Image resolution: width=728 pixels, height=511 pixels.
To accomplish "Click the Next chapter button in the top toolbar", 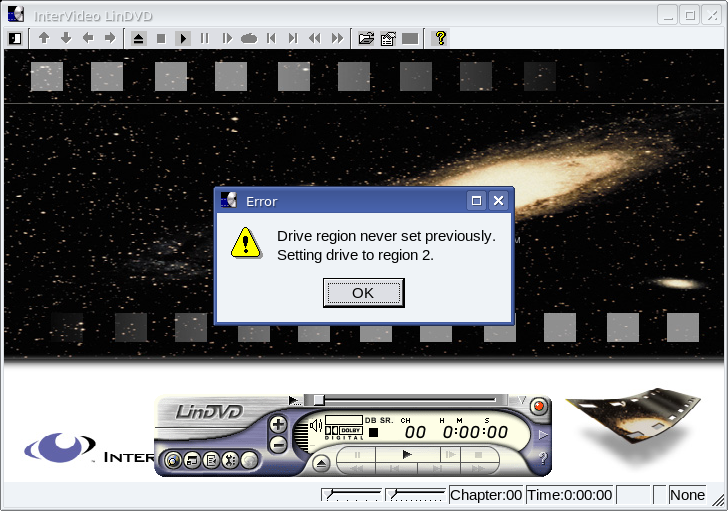I will pyautogui.click(x=293, y=38).
